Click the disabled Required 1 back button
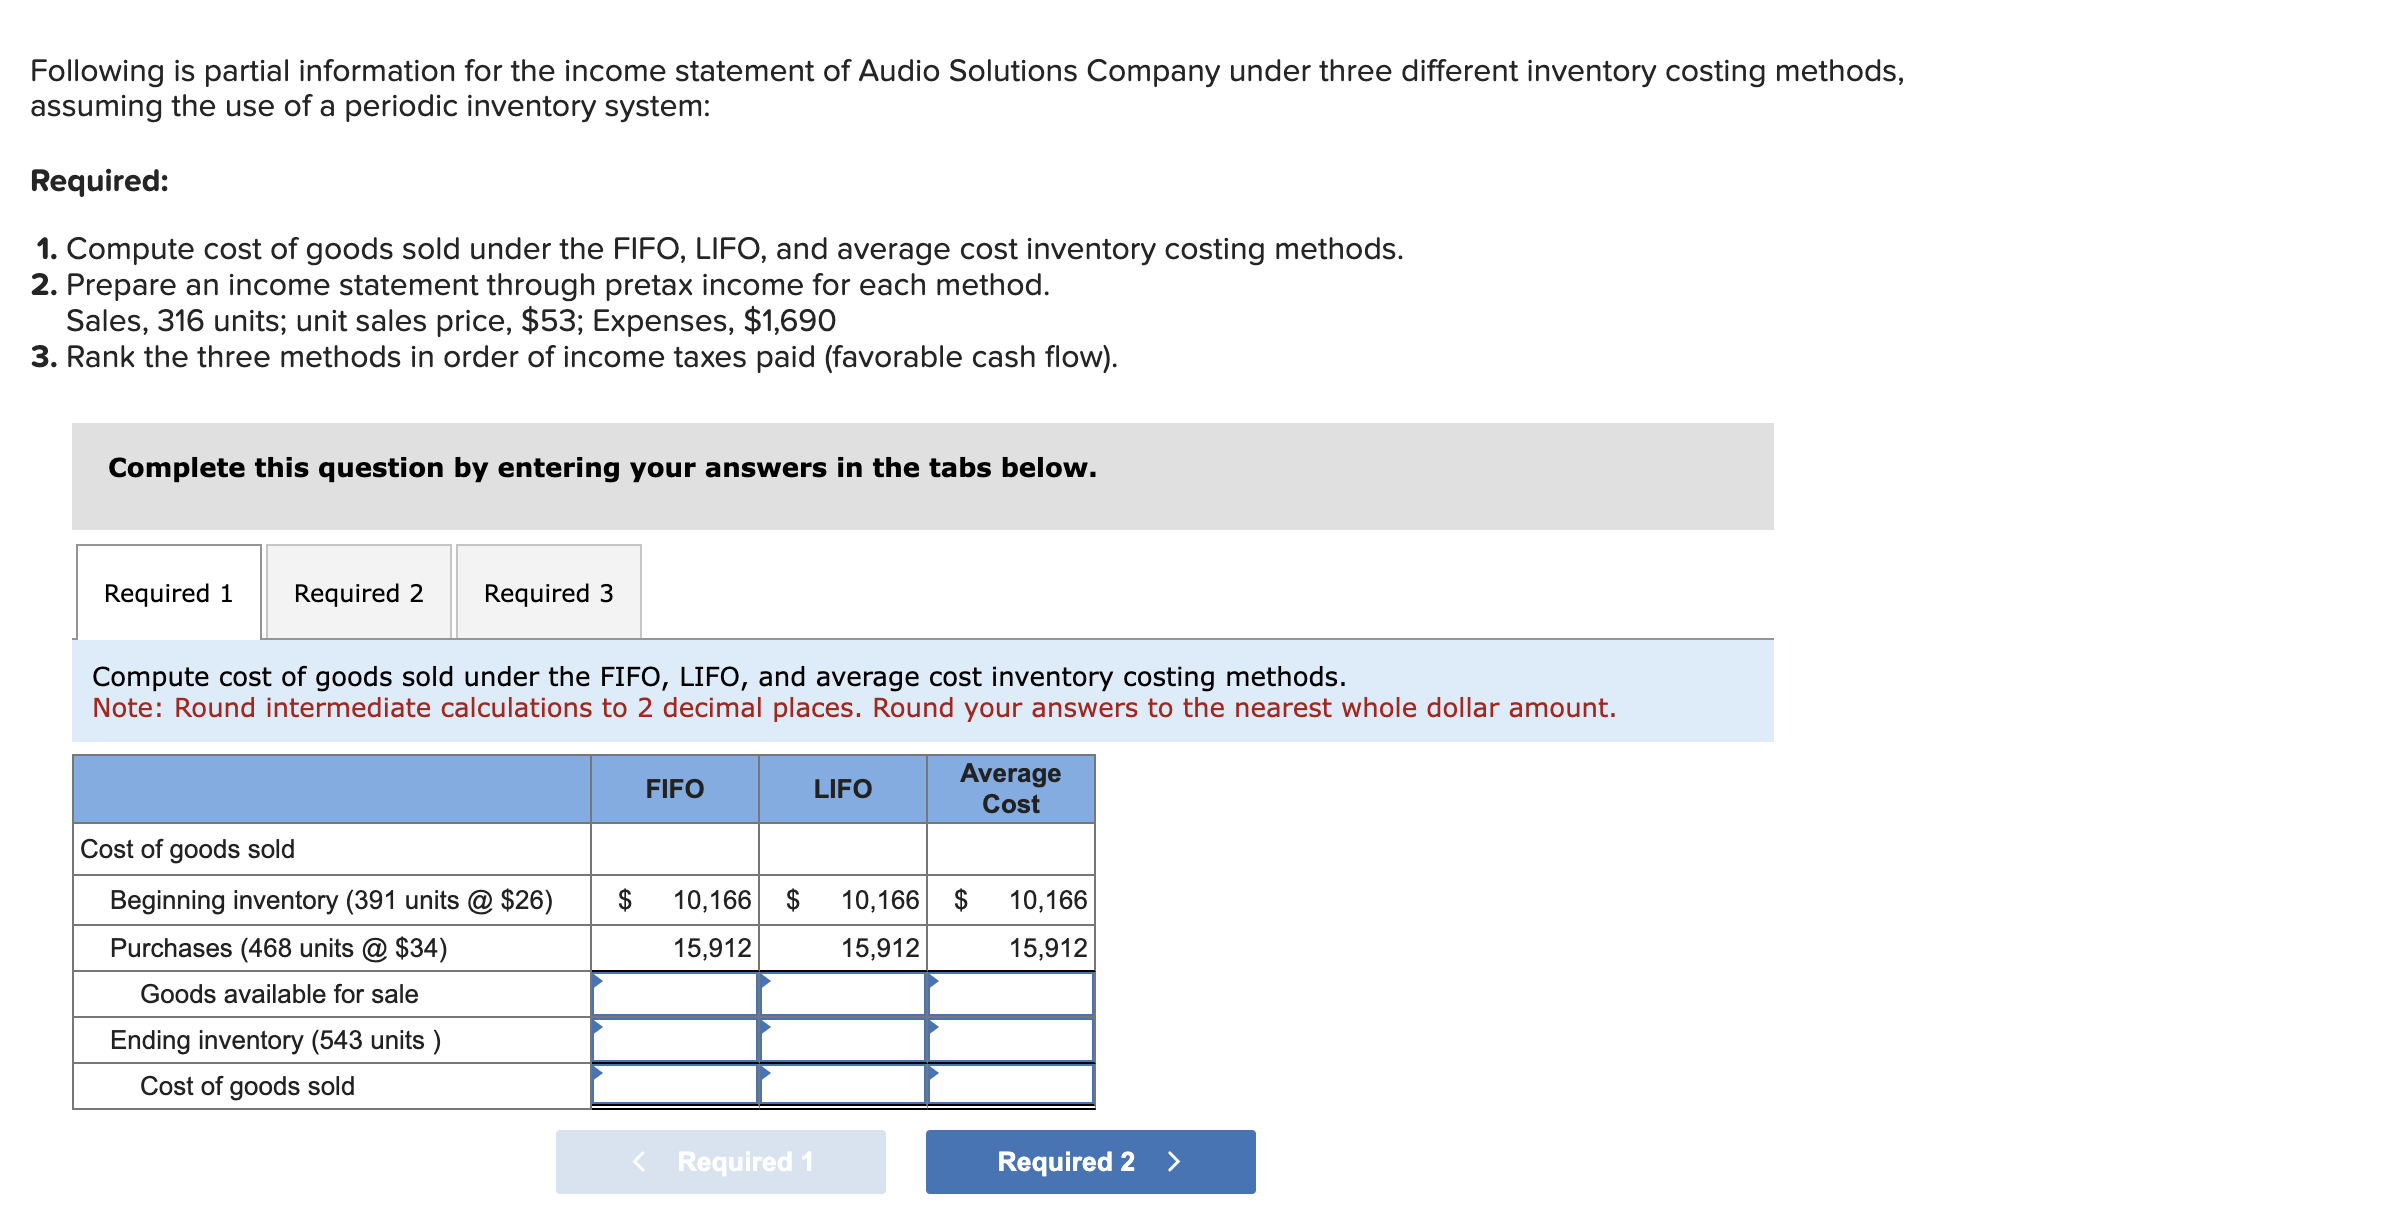This screenshot has width=2397, height=1227. click(720, 1161)
